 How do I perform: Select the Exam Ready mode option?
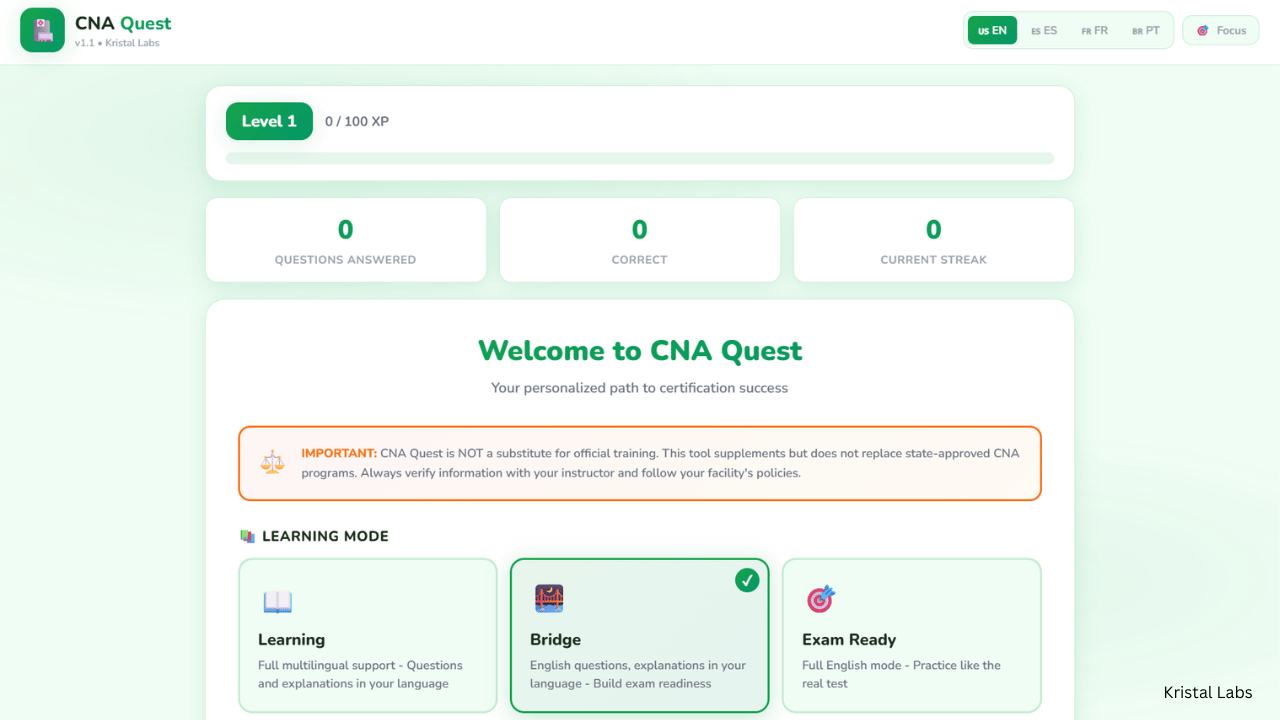911,635
